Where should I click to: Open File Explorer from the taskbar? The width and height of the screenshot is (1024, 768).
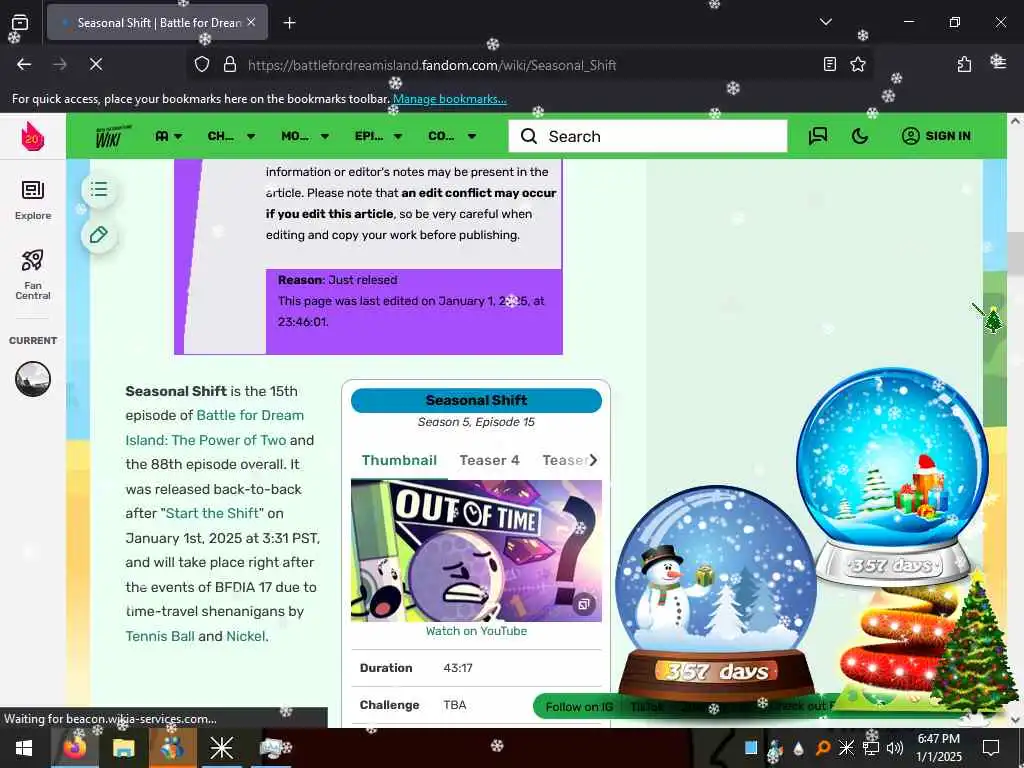point(123,748)
